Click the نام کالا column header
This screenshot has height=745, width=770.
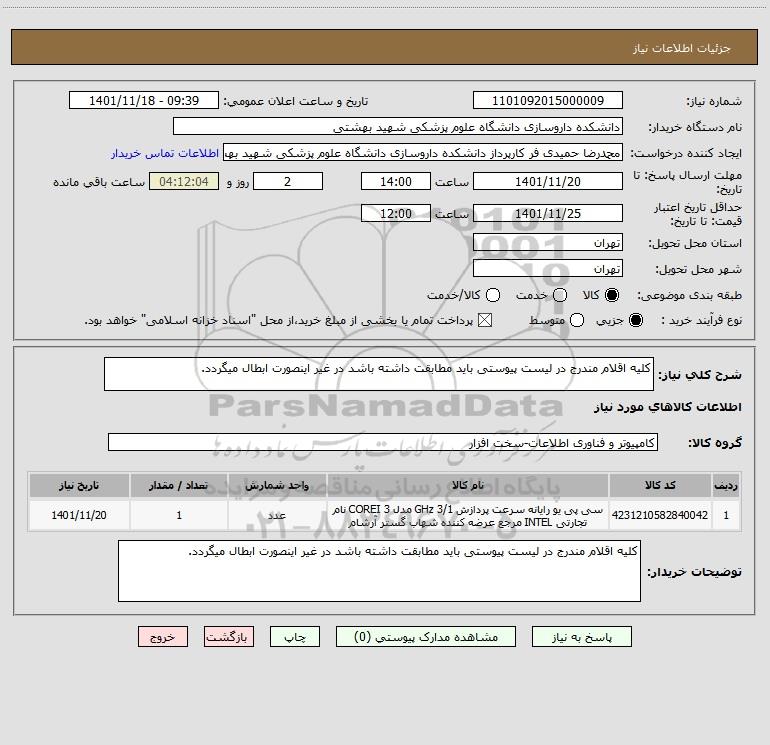pyautogui.click(x=468, y=485)
